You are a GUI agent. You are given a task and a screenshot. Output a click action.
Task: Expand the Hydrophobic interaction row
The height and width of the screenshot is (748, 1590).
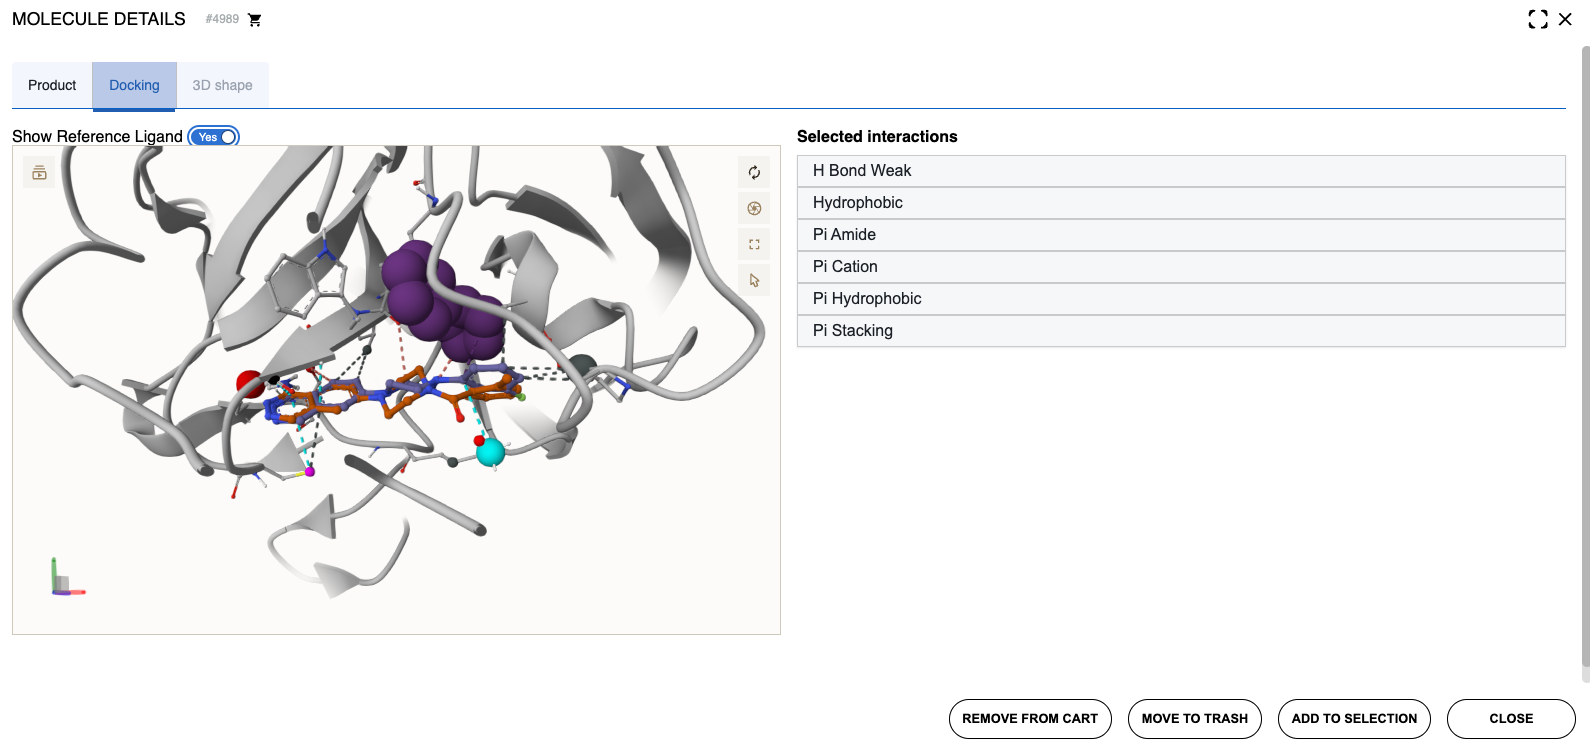[1180, 203]
